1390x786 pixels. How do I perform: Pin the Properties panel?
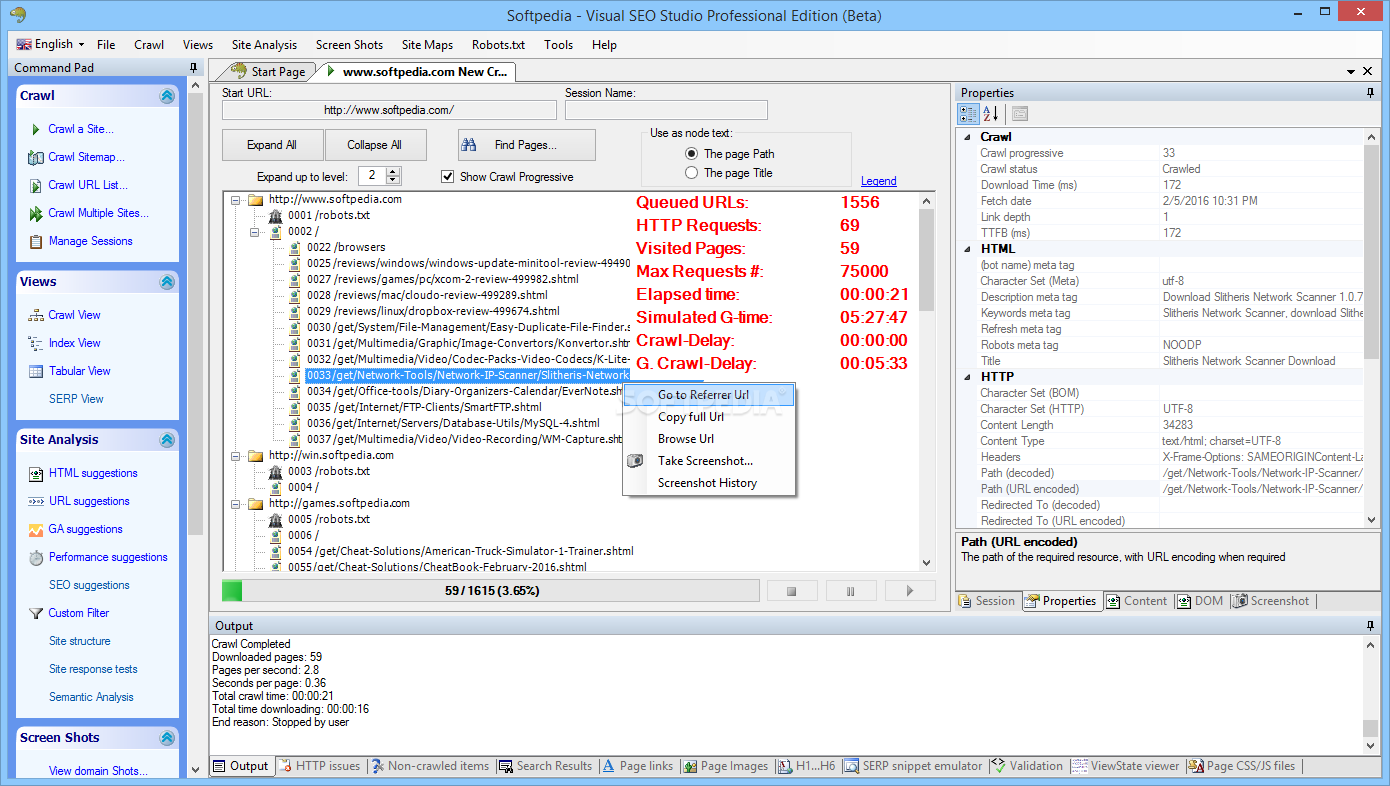click(1371, 93)
